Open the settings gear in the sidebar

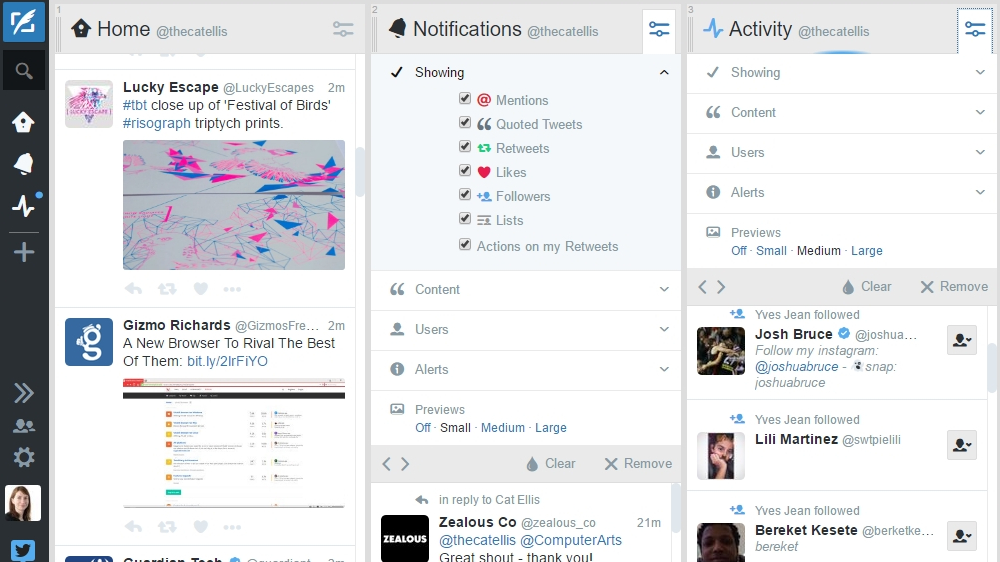24,457
